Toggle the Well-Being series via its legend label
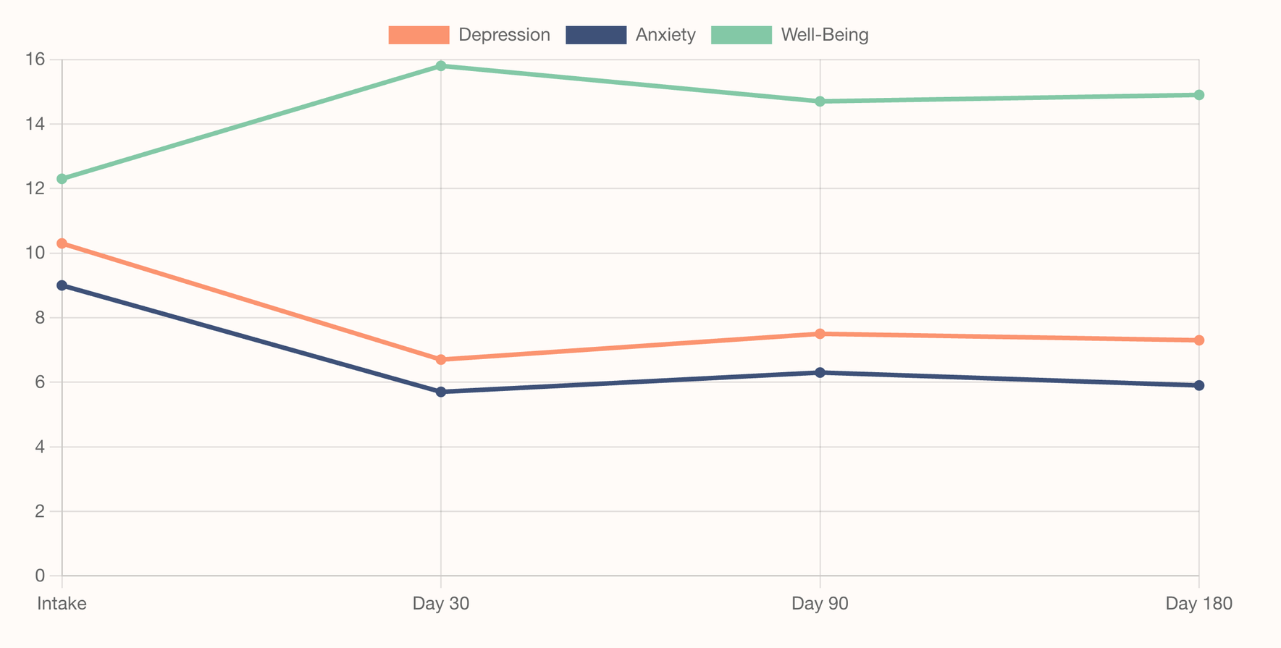The width and height of the screenshot is (1281, 648). coord(824,35)
